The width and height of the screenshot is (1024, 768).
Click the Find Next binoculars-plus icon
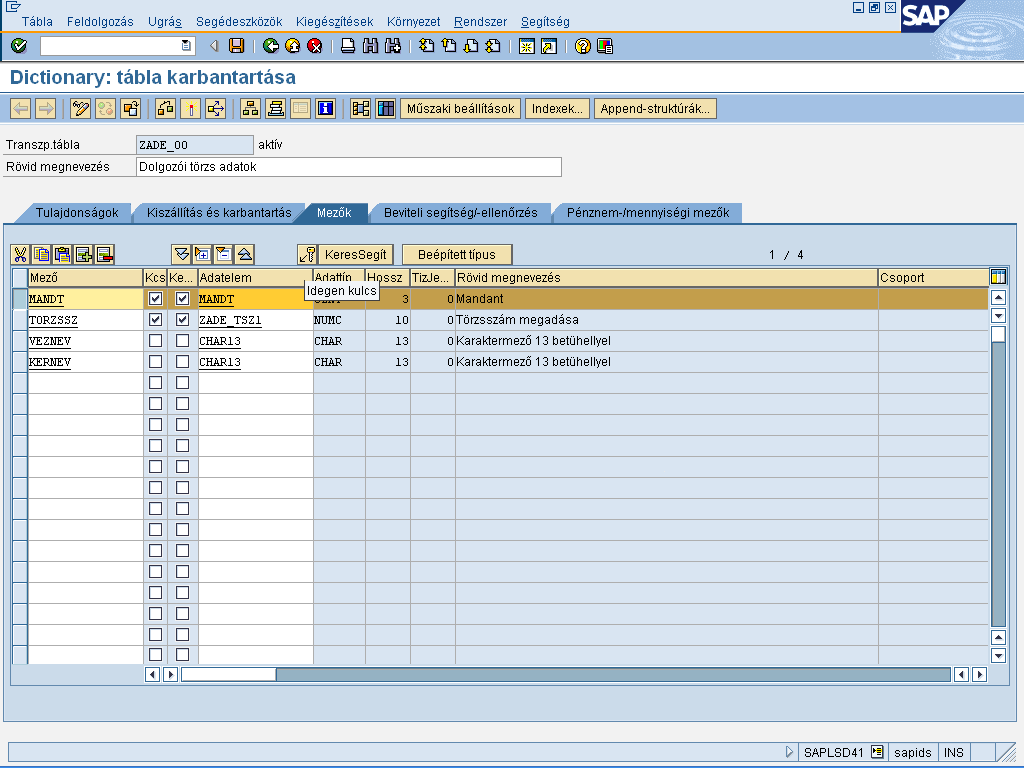392,46
